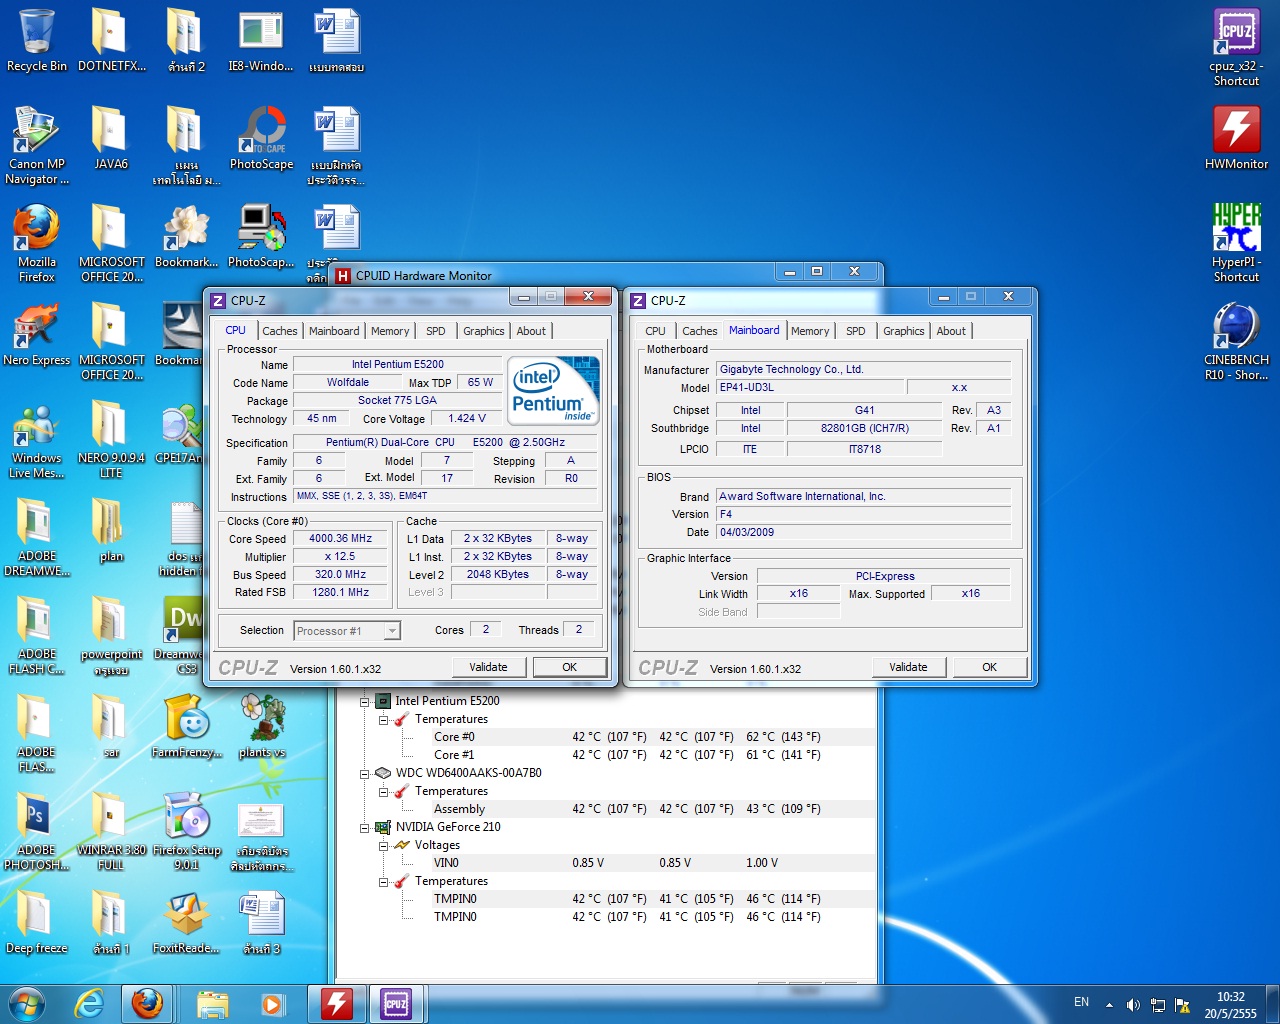This screenshot has width=1280, height=1024.
Task: Open the HWMonitor desktop shortcut
Action: pyautogui.click(x=1236, y=132)
